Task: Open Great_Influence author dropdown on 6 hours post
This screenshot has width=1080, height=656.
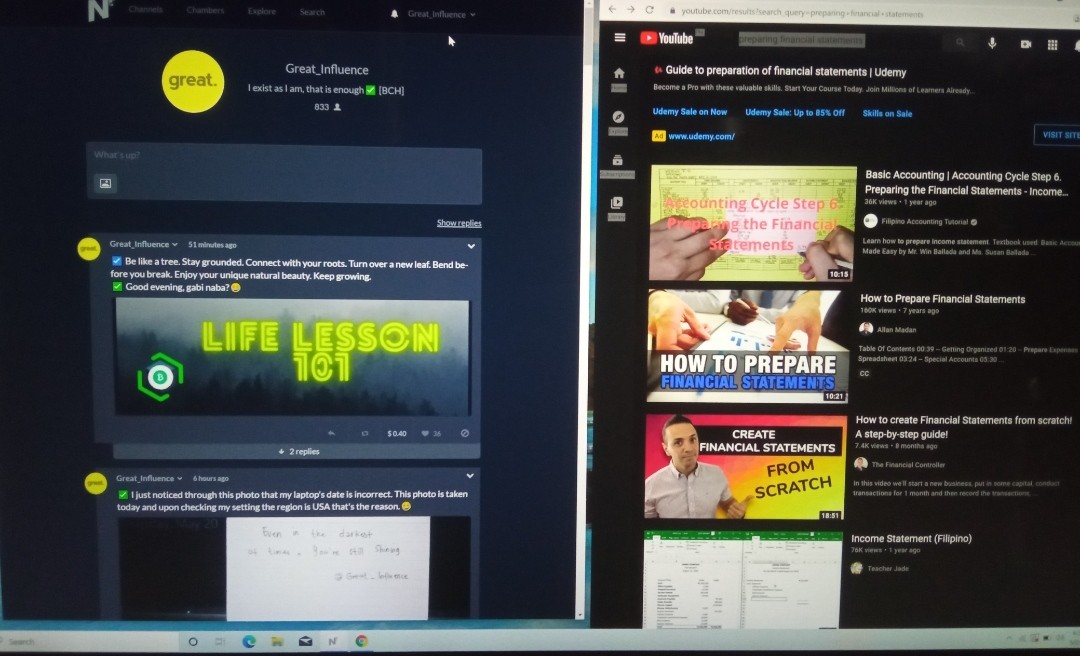Action: click(149, 478)
